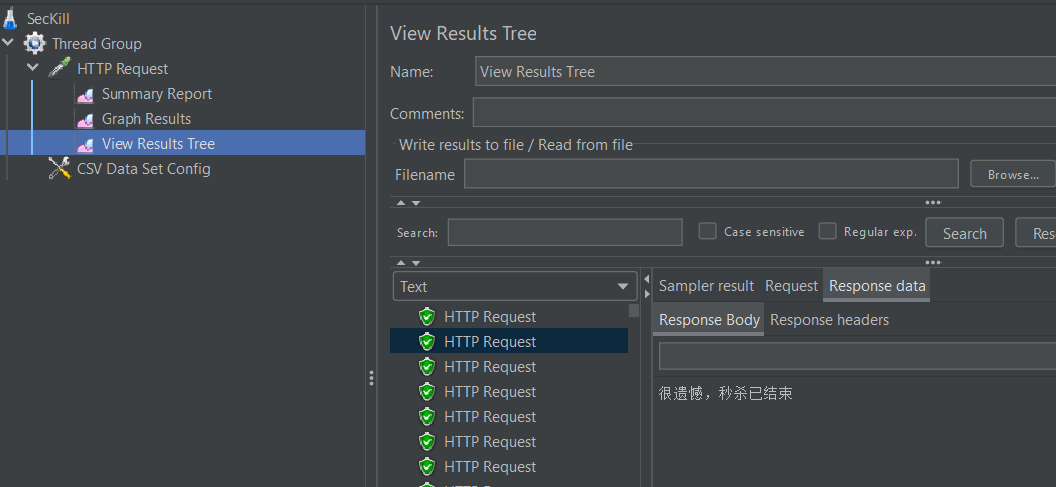Click the Graph Results listener icon
This screenshot has height=487, width=1056.
tap(85, 120)
